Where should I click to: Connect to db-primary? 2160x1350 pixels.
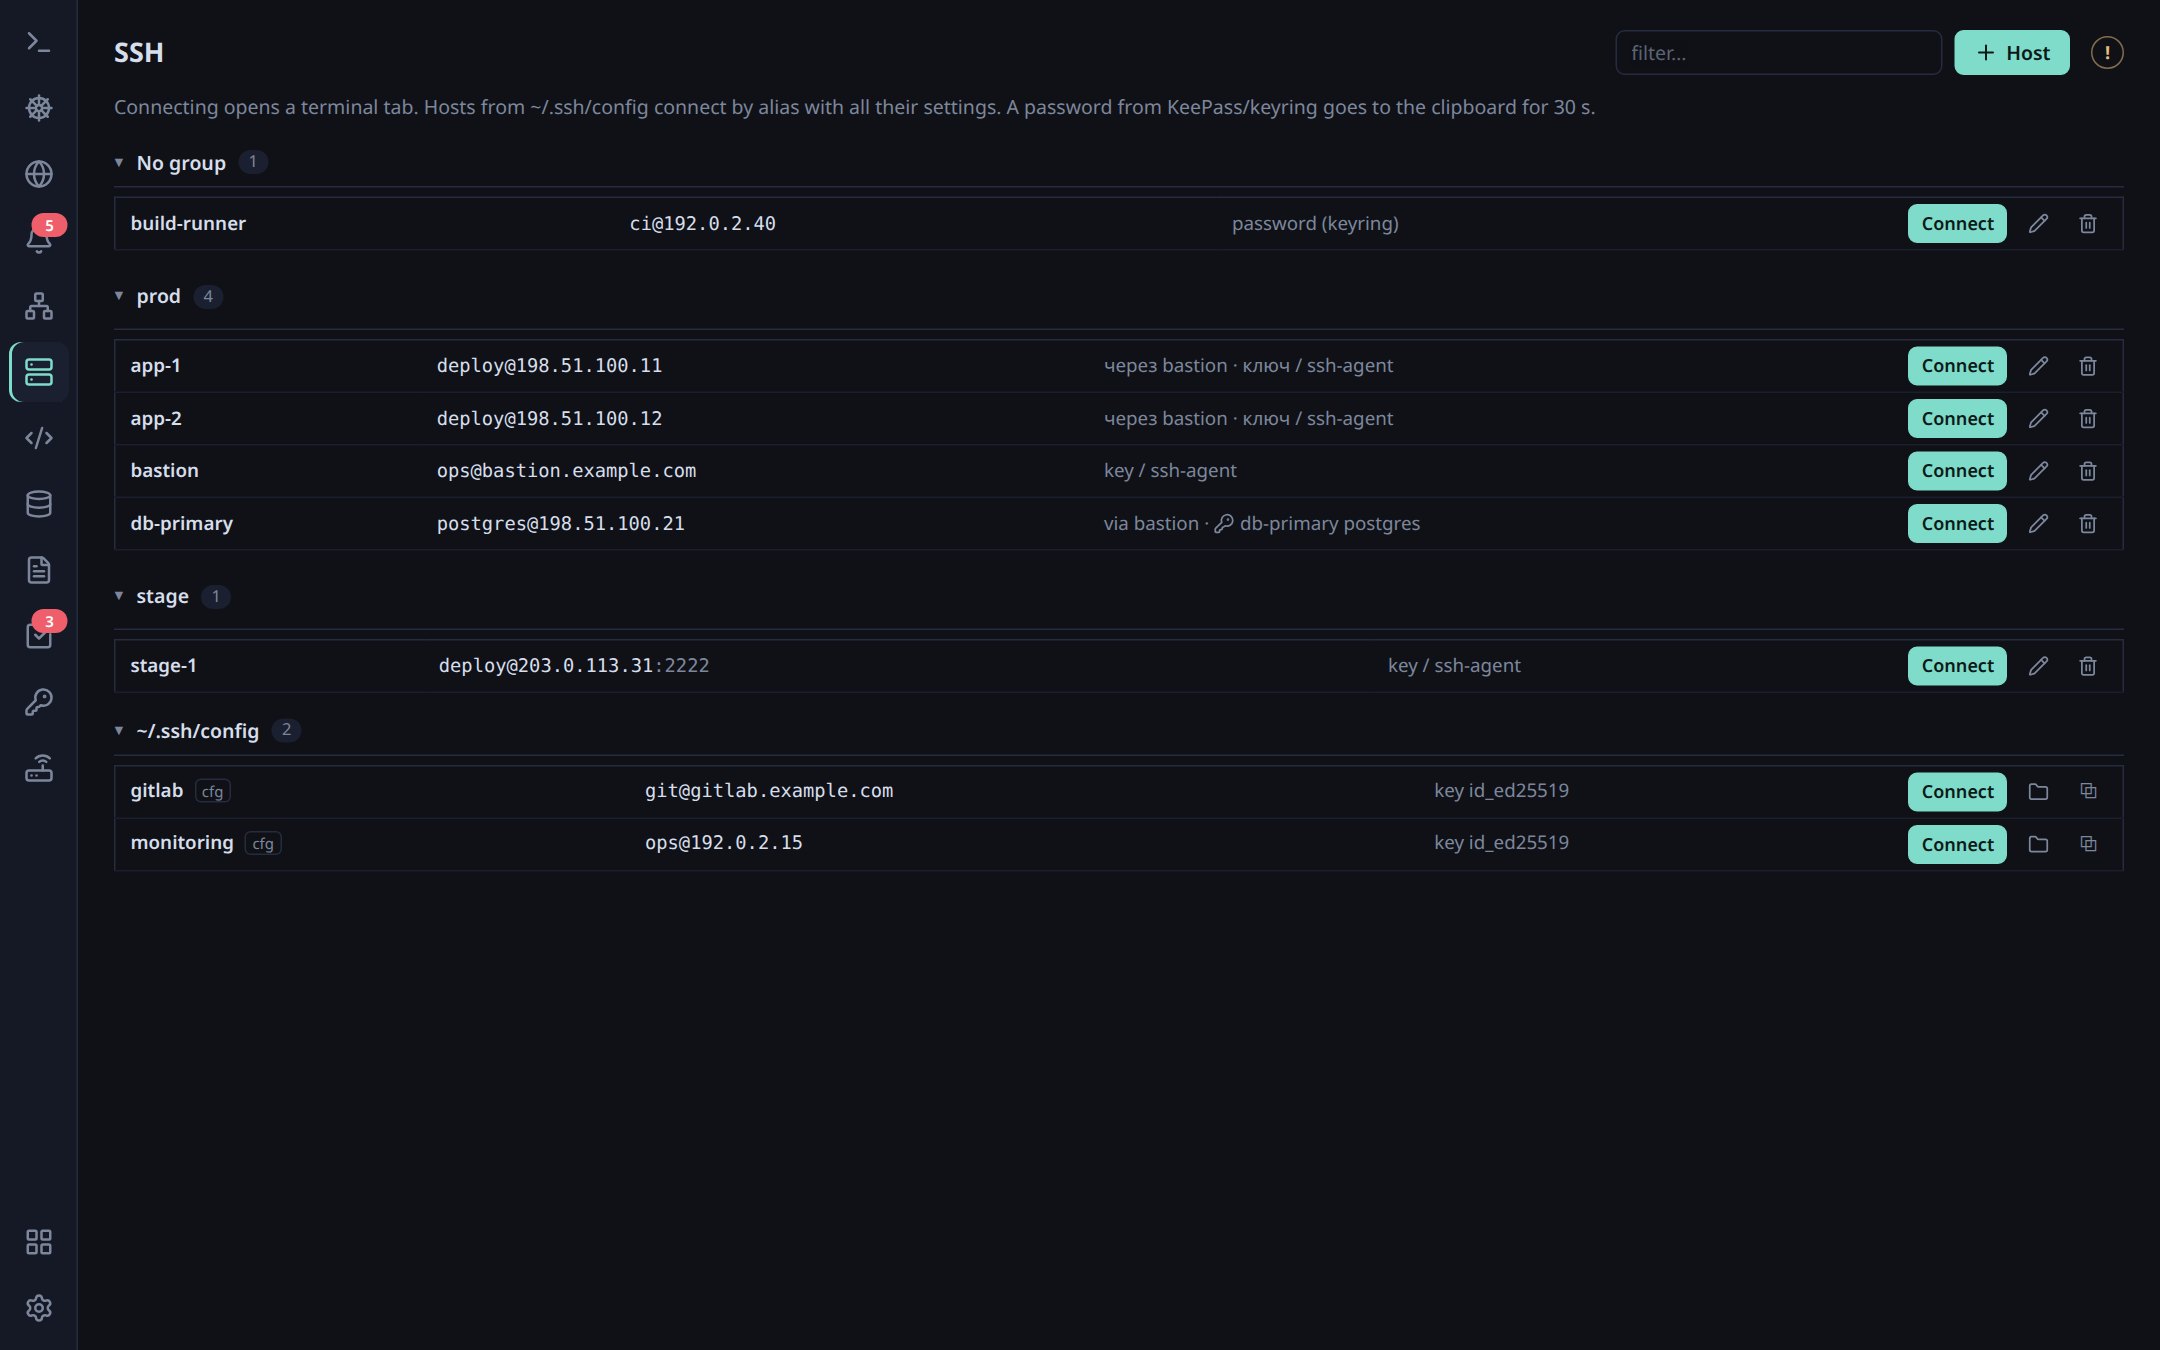point(1957,524)
